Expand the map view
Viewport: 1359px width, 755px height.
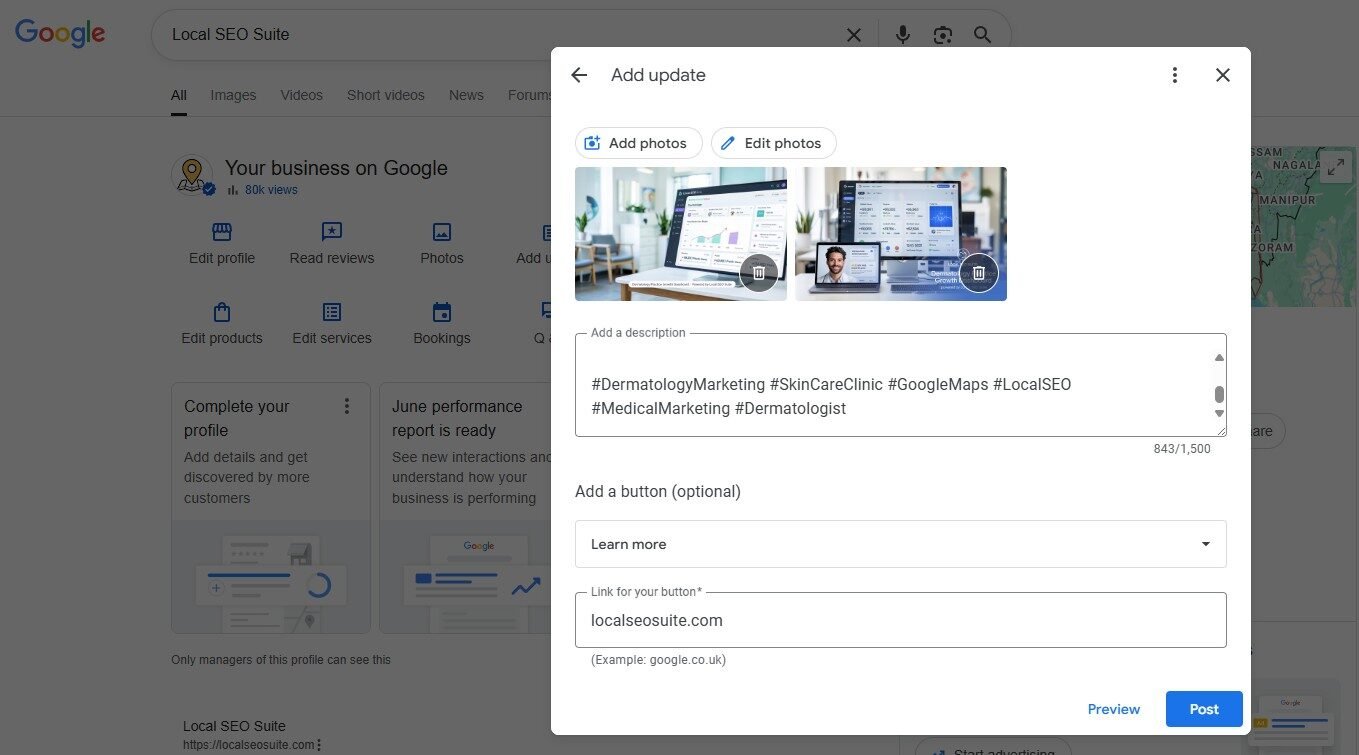tap(1336, 168)
